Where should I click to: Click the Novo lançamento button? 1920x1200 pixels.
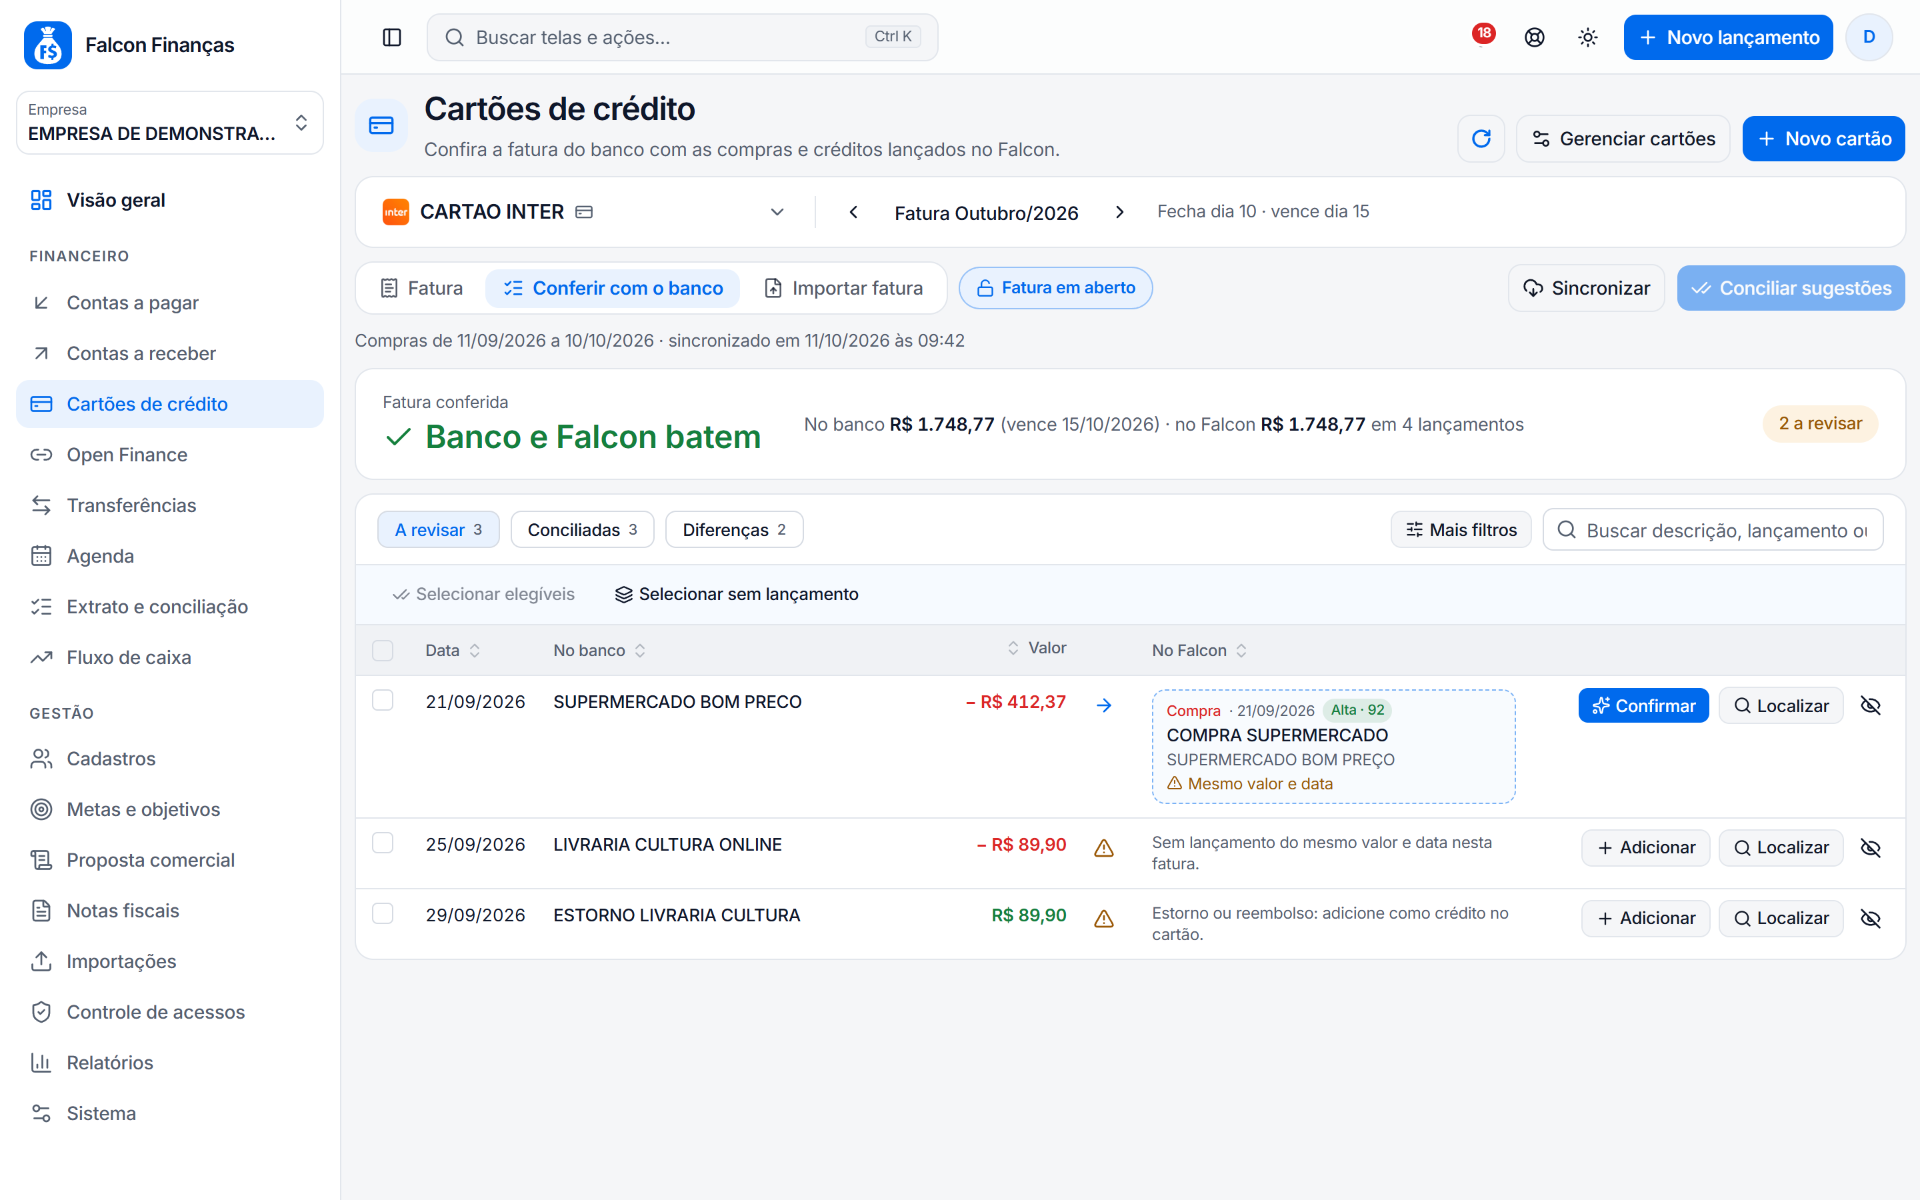(1728, 37)
